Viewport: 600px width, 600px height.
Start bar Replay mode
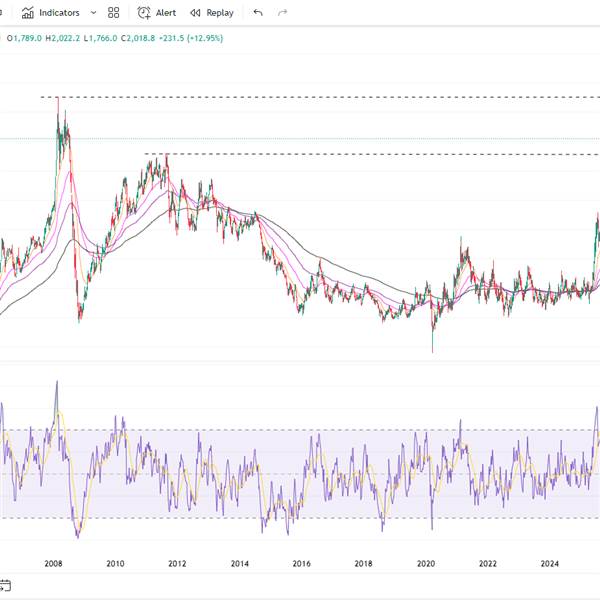click(212, 13)
